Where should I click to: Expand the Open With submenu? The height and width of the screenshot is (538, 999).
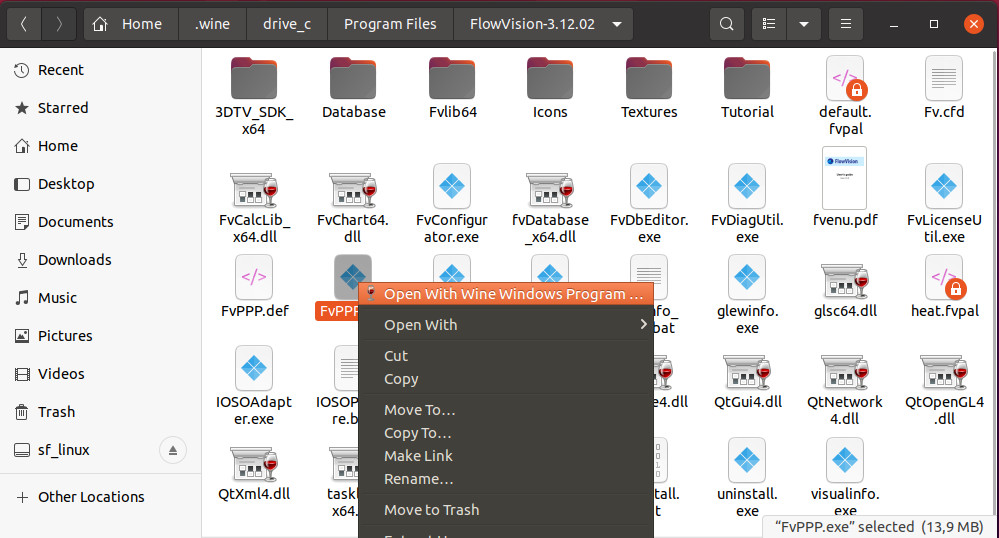[506, 324]
